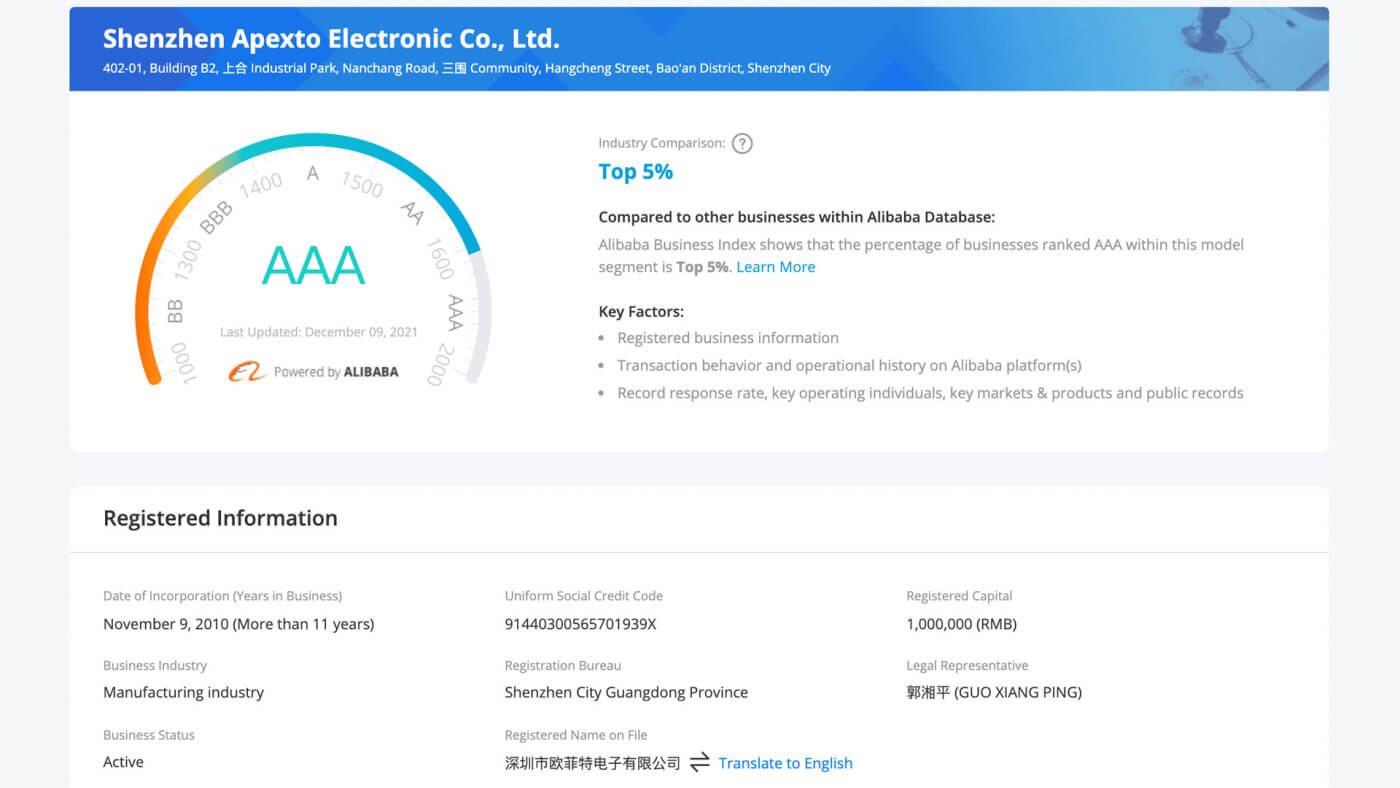Click the Top 5% industry comparison value

tap(636, 172)
